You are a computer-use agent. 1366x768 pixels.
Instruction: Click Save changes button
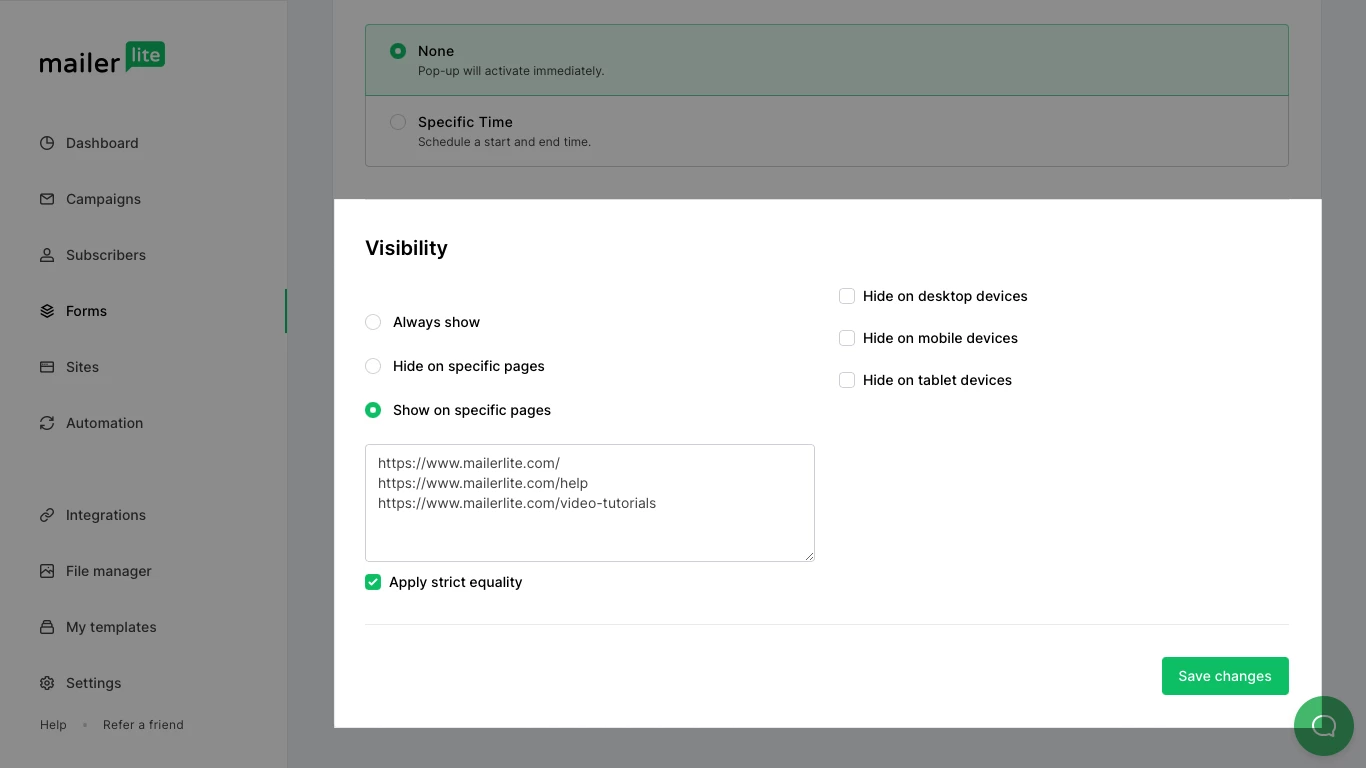click(1224, 676)
